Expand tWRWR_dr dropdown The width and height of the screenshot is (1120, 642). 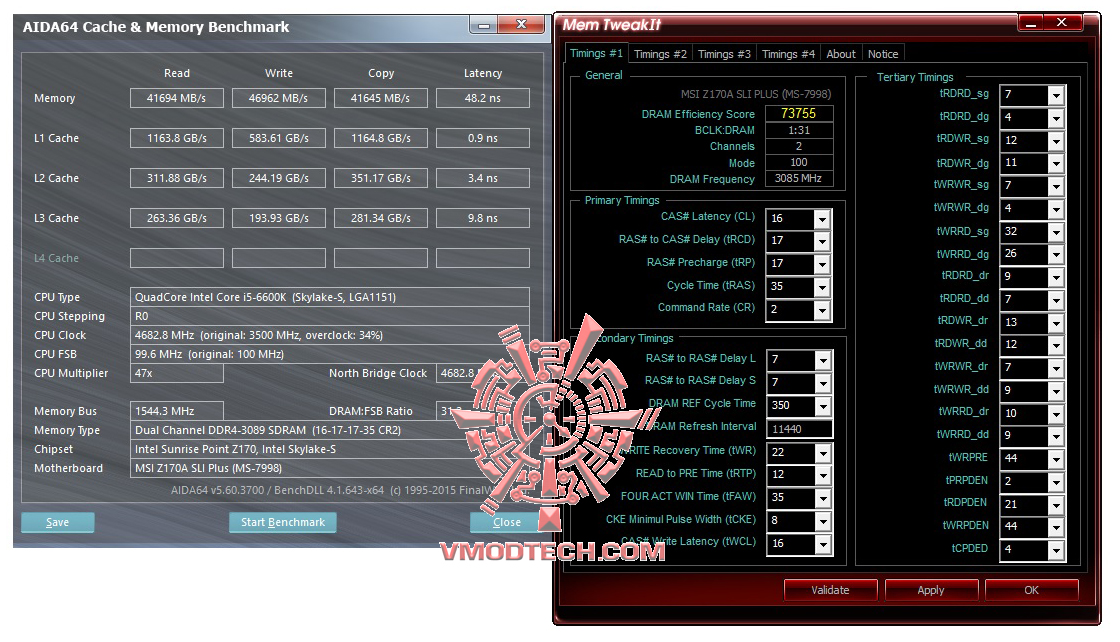point(1056,368)
